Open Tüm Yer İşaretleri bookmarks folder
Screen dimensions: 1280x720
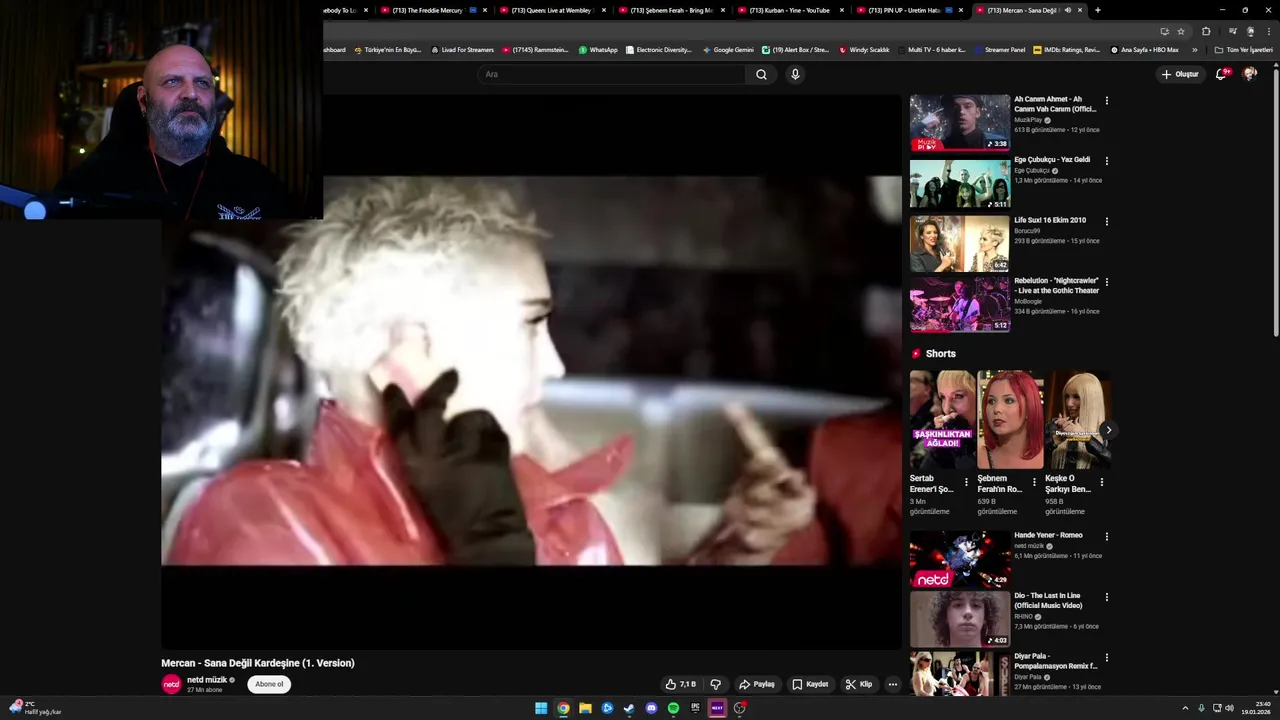point(1244,50)
